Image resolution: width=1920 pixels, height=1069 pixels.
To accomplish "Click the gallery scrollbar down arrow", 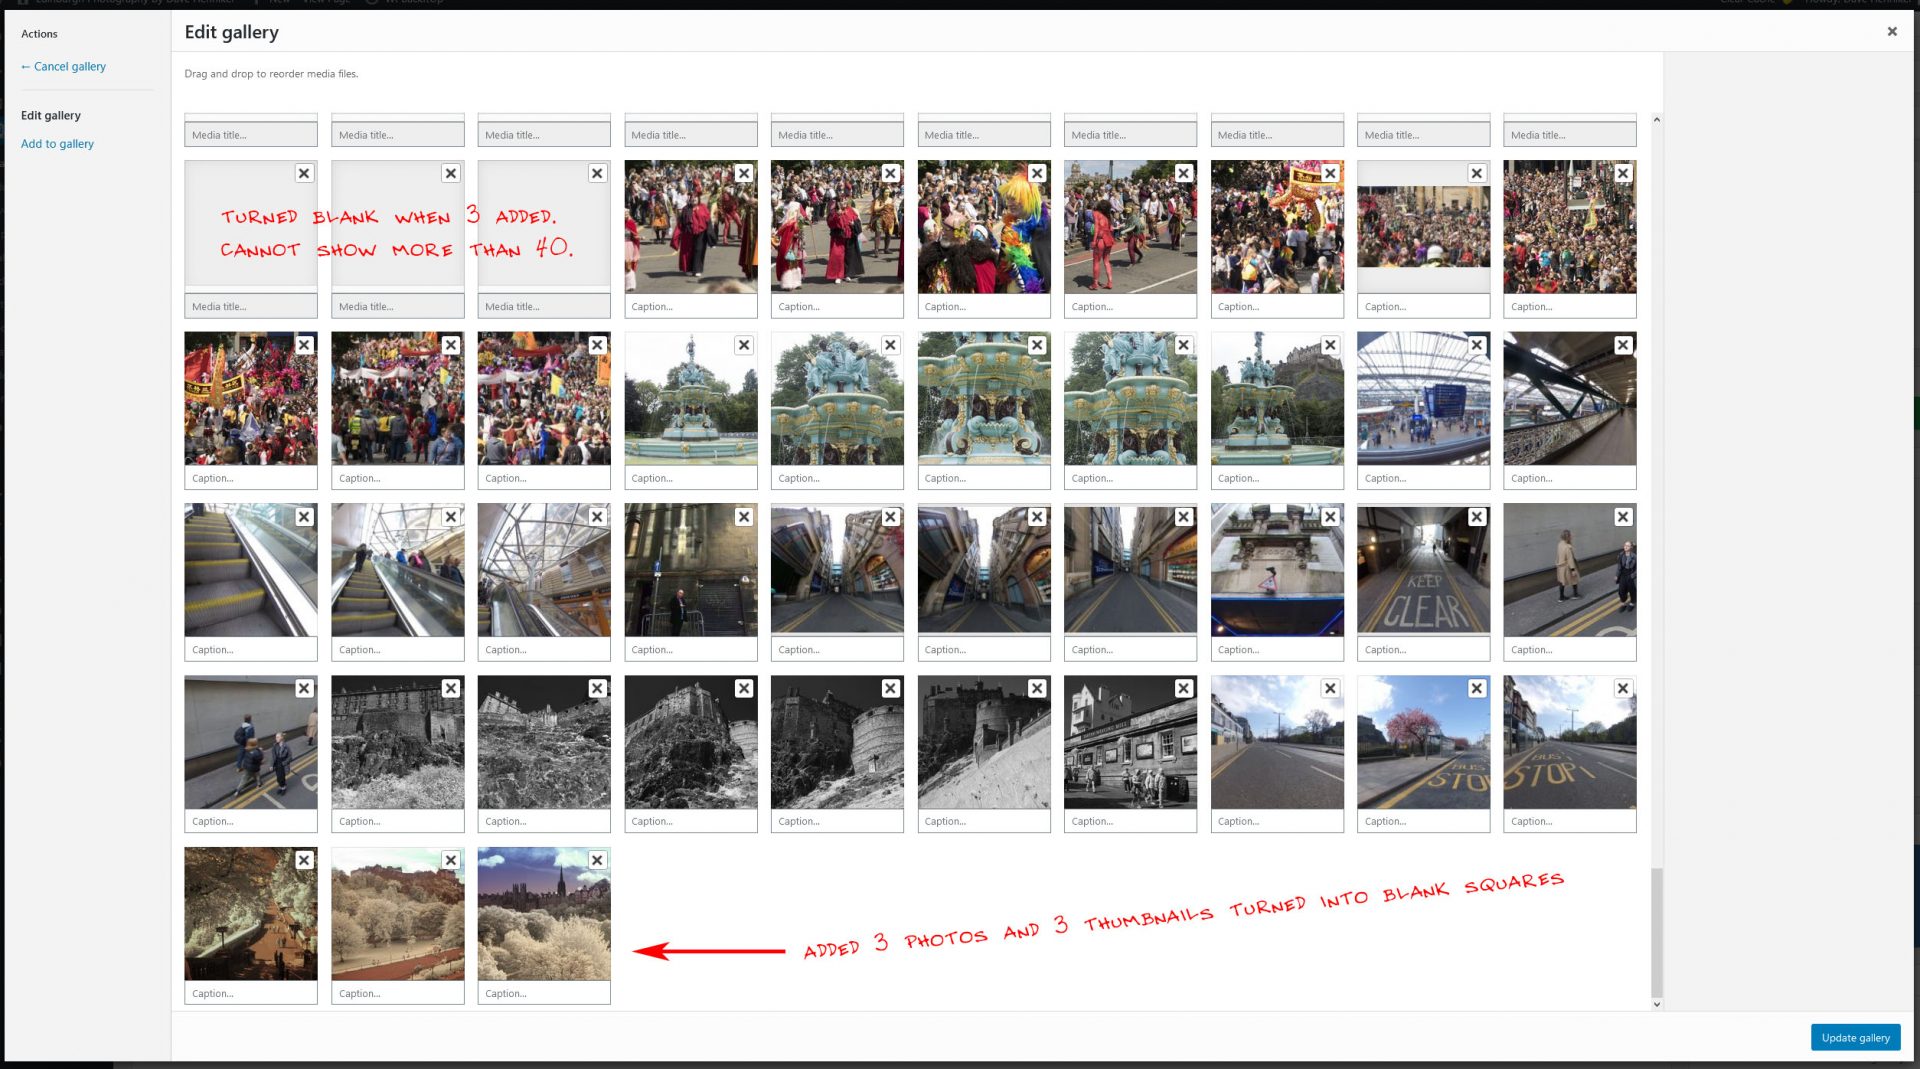I will pos(1657,1004).
